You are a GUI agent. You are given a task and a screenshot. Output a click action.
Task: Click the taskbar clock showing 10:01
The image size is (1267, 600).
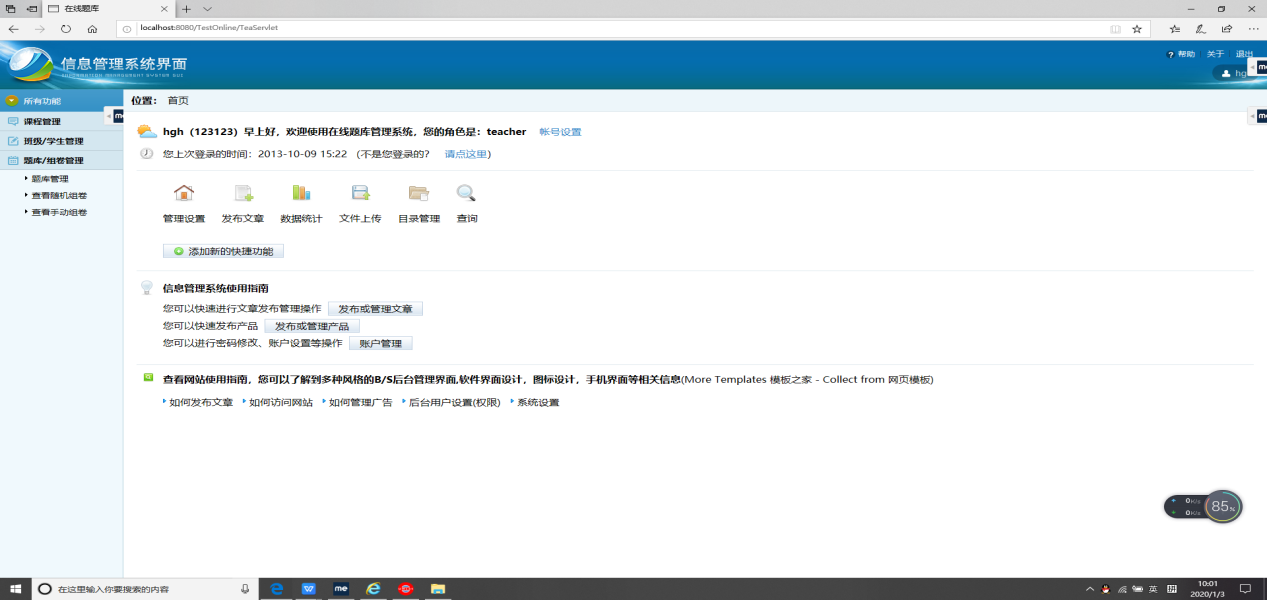(x=1208, y=589)
